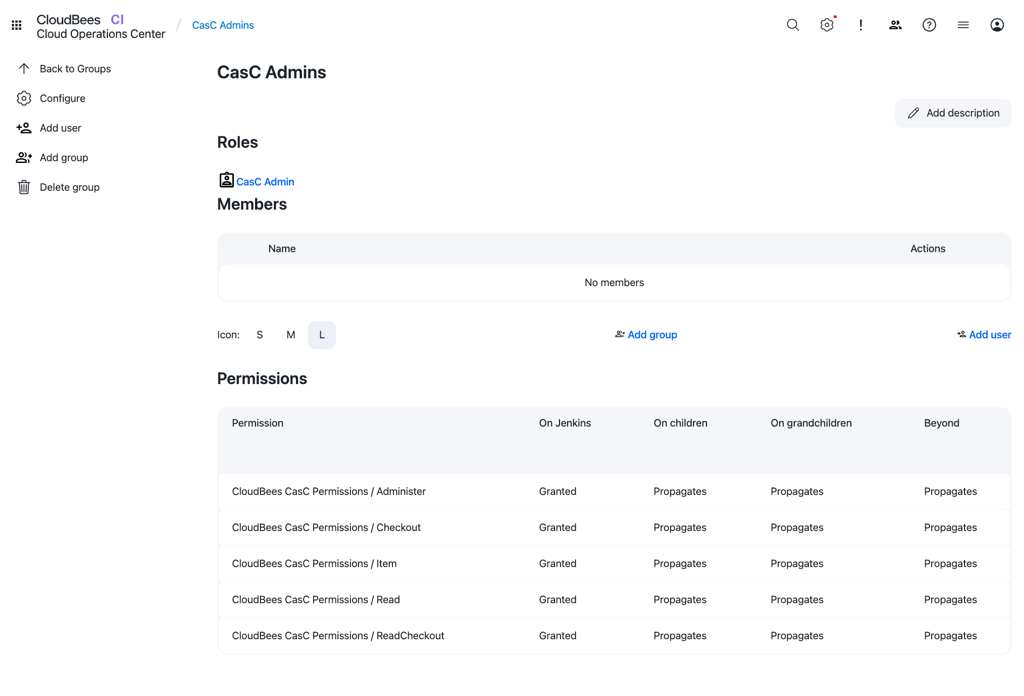Viewport: 1024px width, 696px height.
Task: Go Back to Groups in sidebar
Action: pyautogui.click(x=74, y=69)
